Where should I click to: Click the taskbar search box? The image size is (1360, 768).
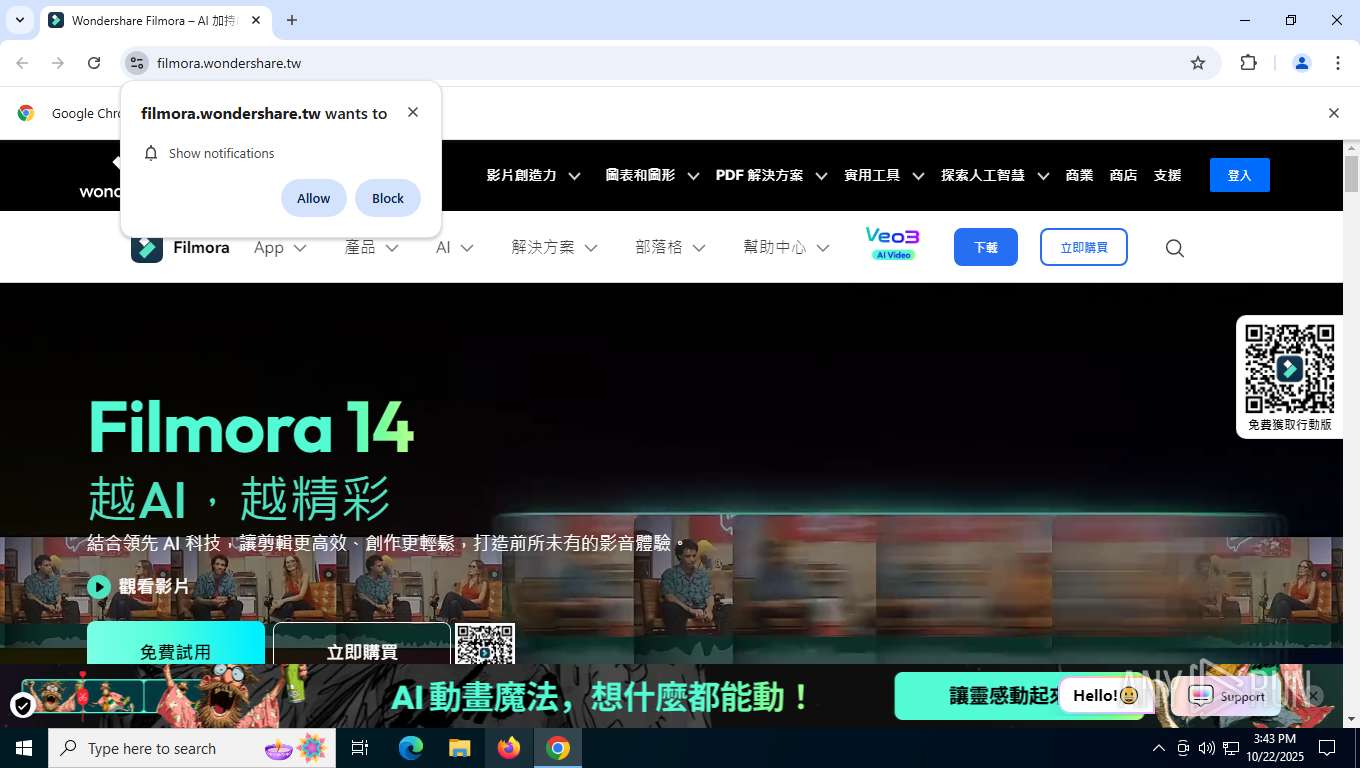(x=192, y=748)
